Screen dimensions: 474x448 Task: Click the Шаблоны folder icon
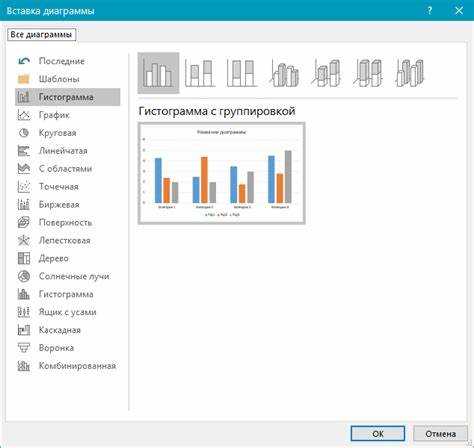click(24, 79)
